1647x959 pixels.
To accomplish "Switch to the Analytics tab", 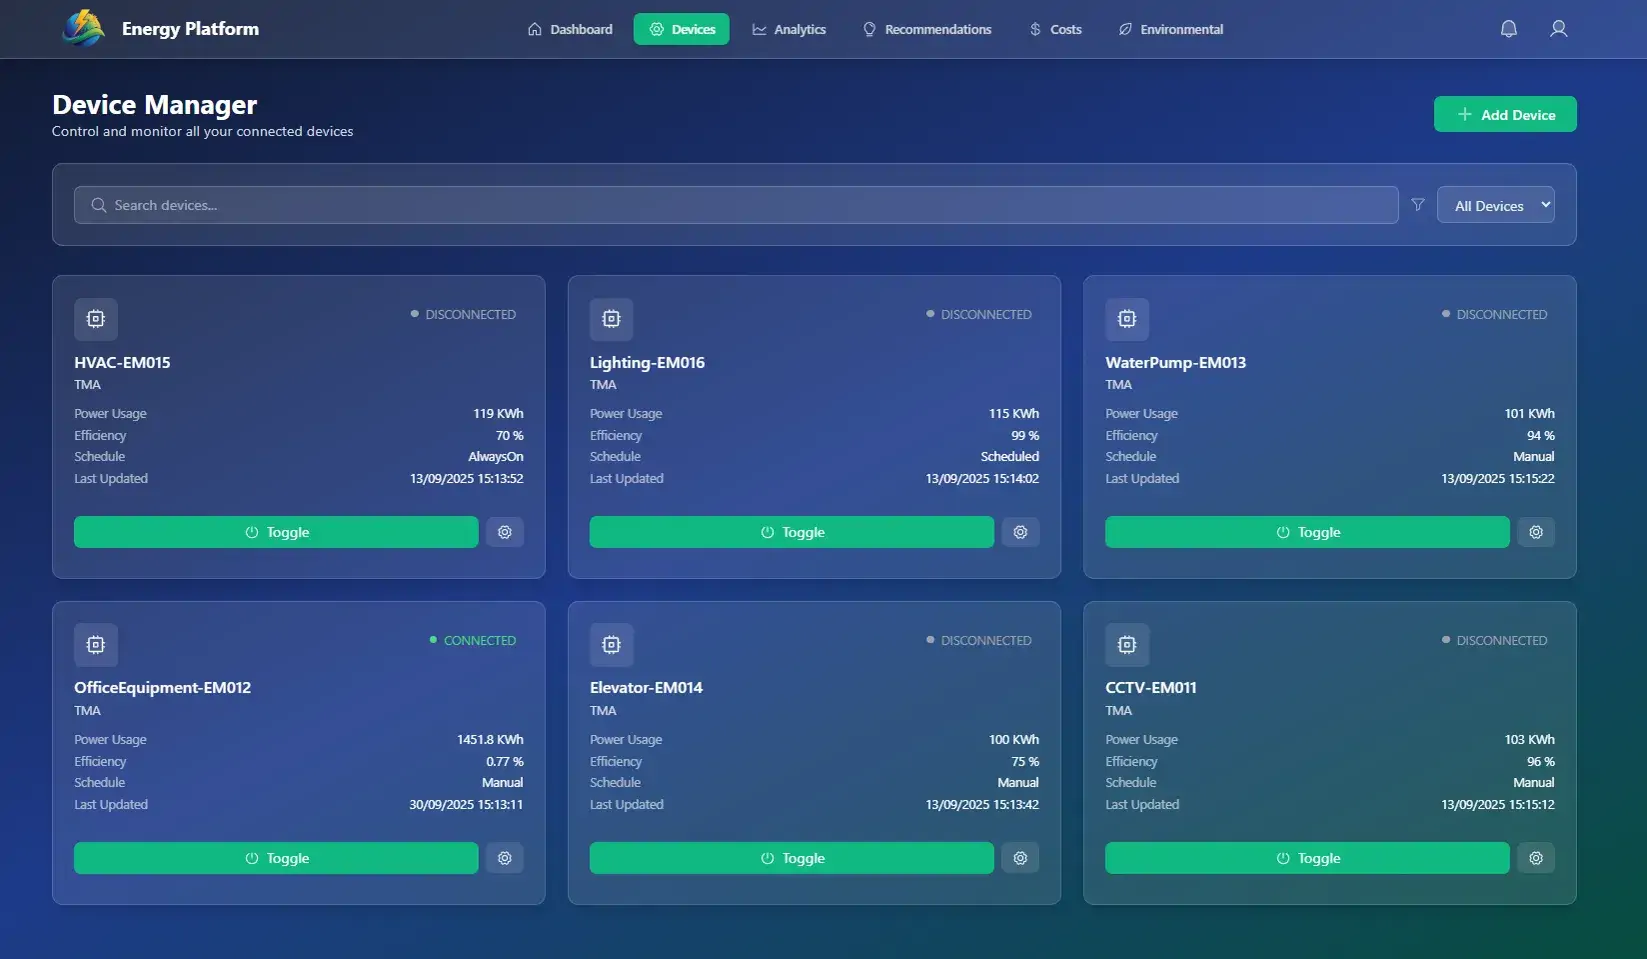I will coord(789,29).
